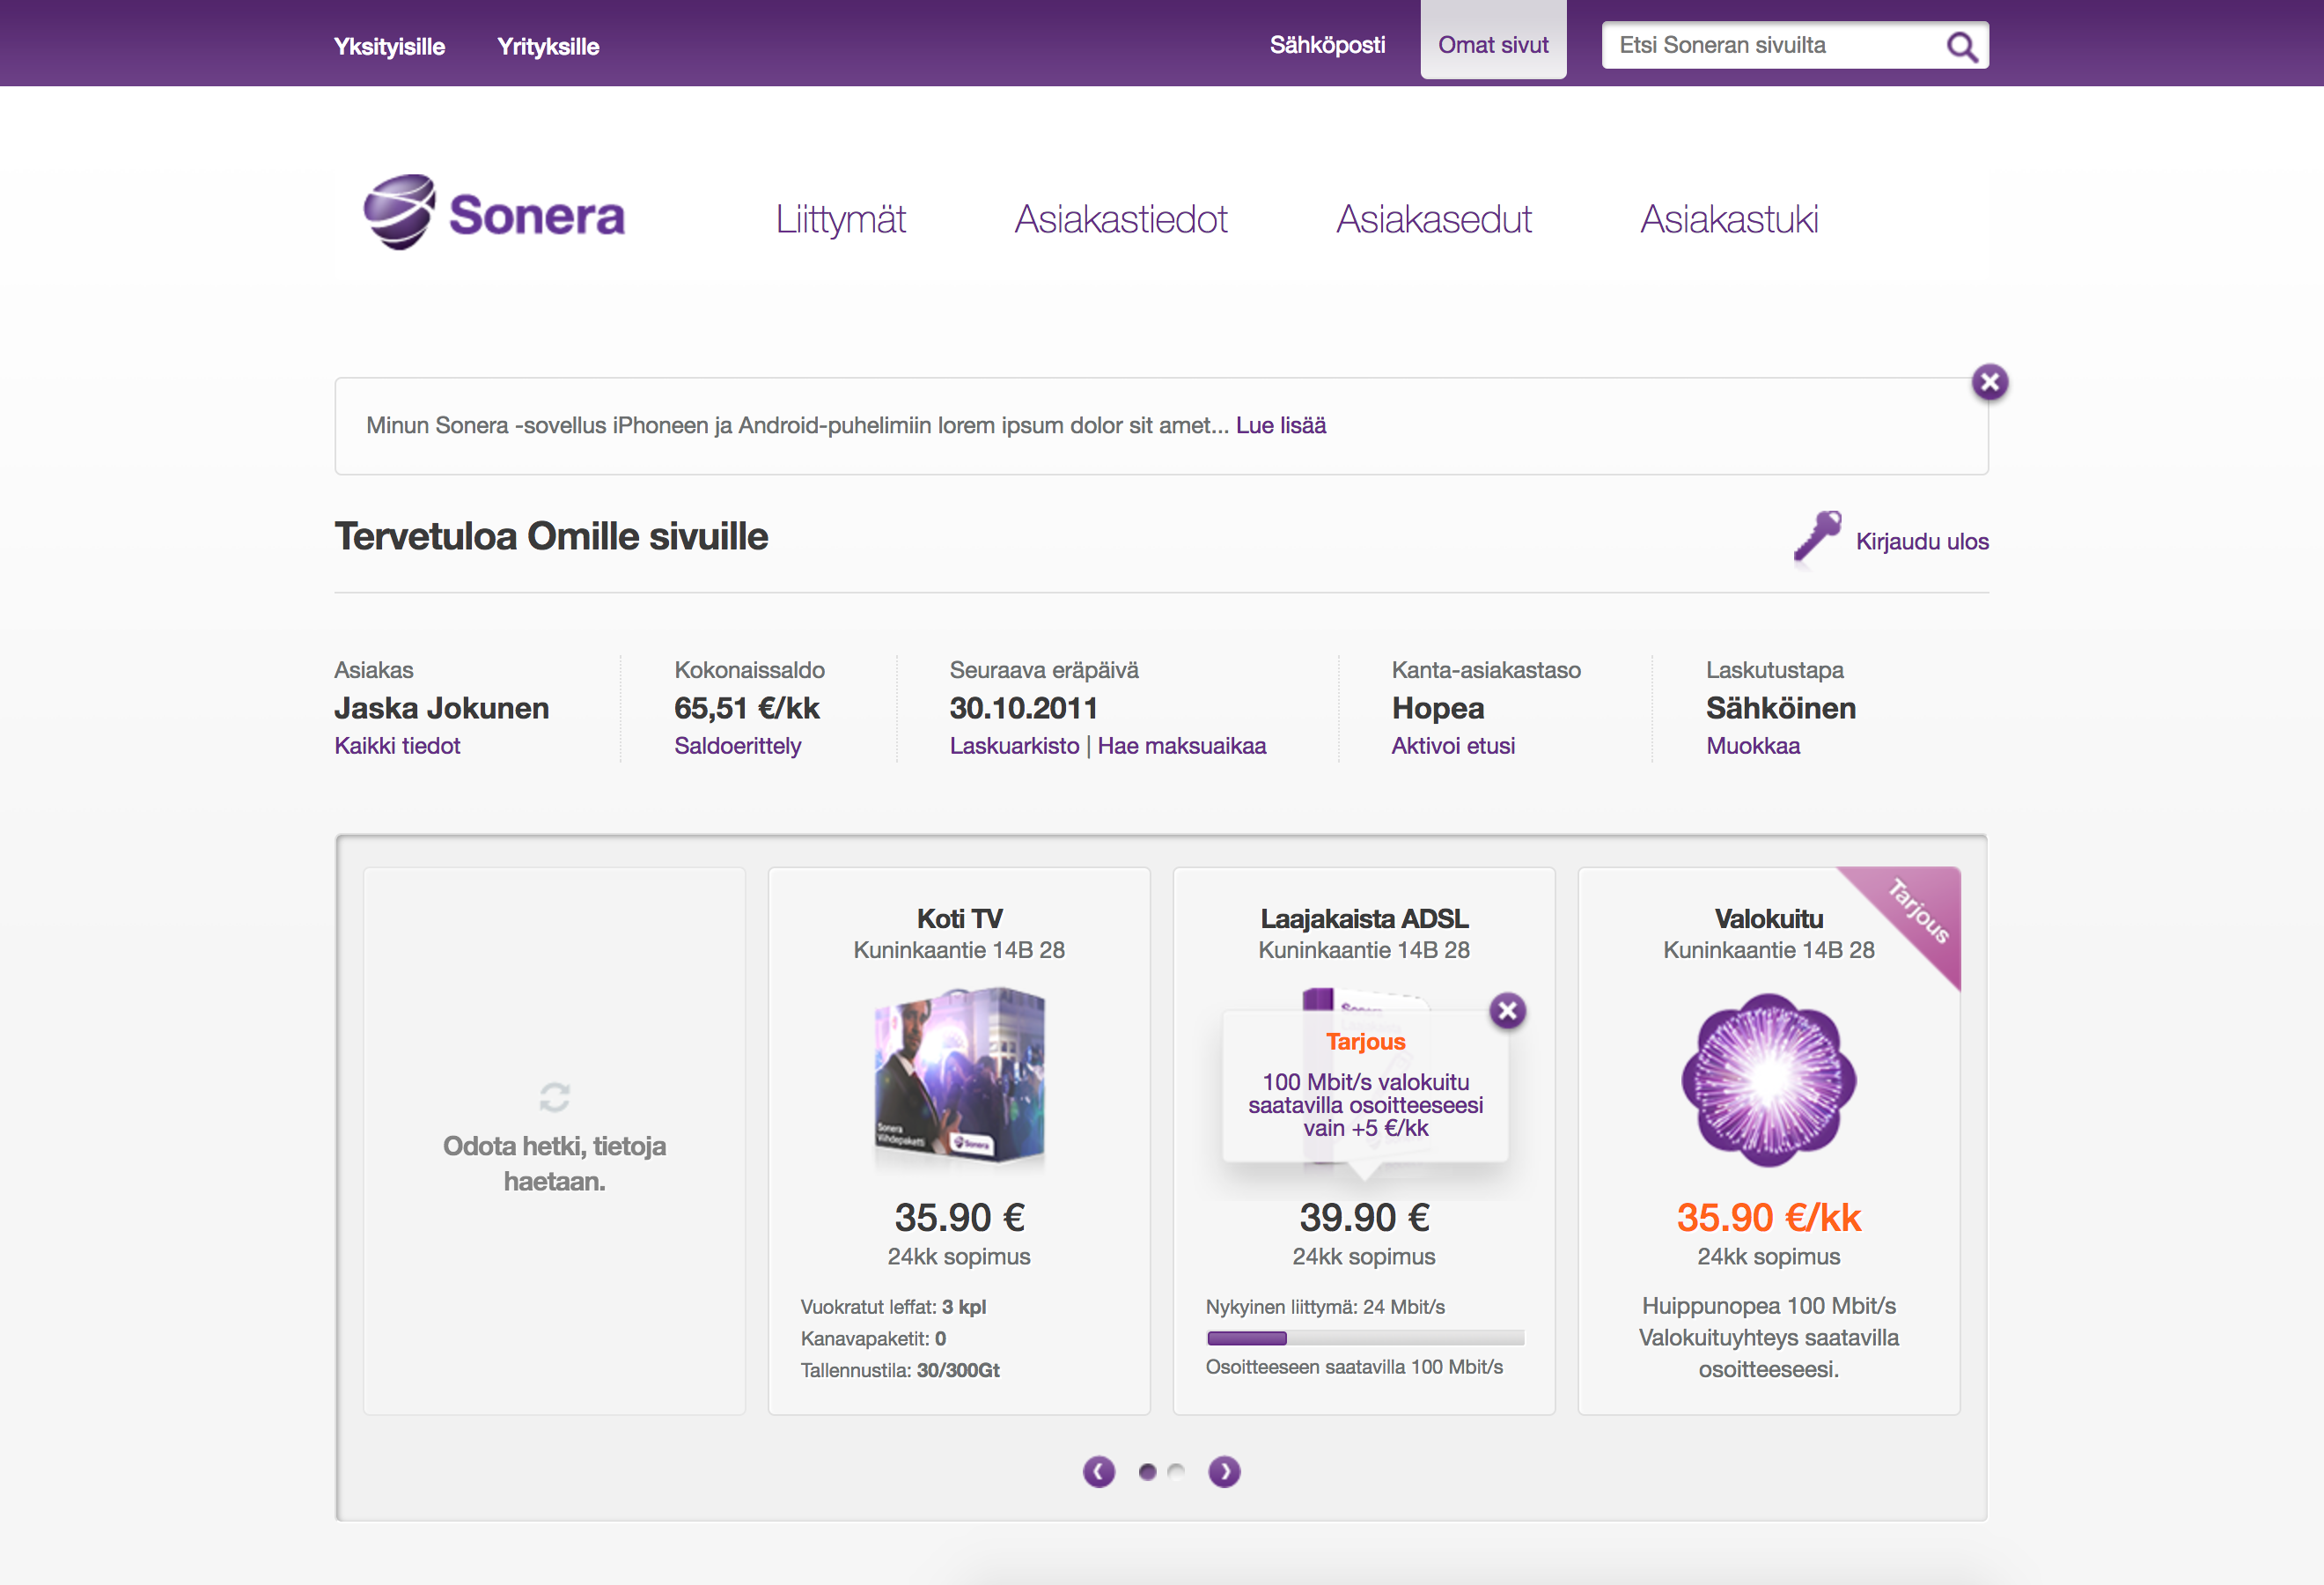Open the Asiakastuki menu
2324x1585 pixels.
point(1728,219)
